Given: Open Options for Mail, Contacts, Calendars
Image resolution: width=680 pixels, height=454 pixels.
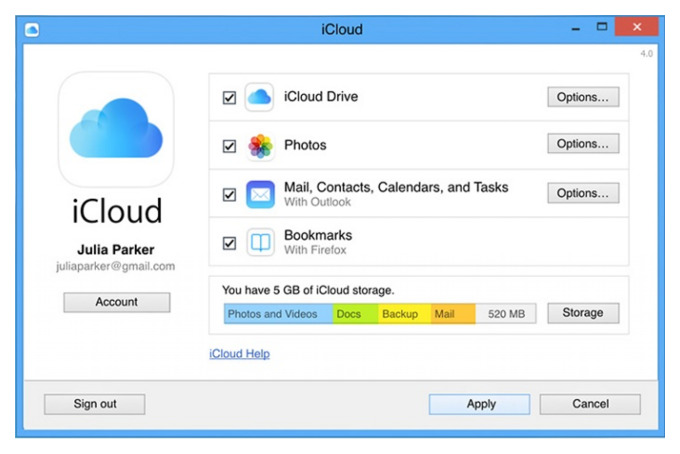Looking at the screenshot, I should click(x=583, y=193).
